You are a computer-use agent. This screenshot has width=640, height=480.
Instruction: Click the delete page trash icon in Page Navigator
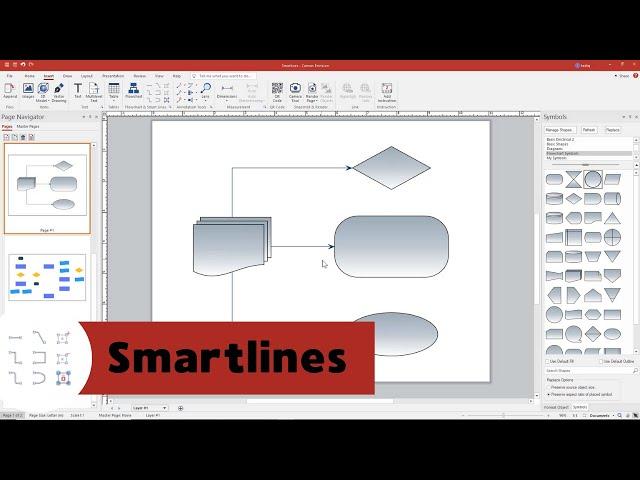[x=23, y=137]
